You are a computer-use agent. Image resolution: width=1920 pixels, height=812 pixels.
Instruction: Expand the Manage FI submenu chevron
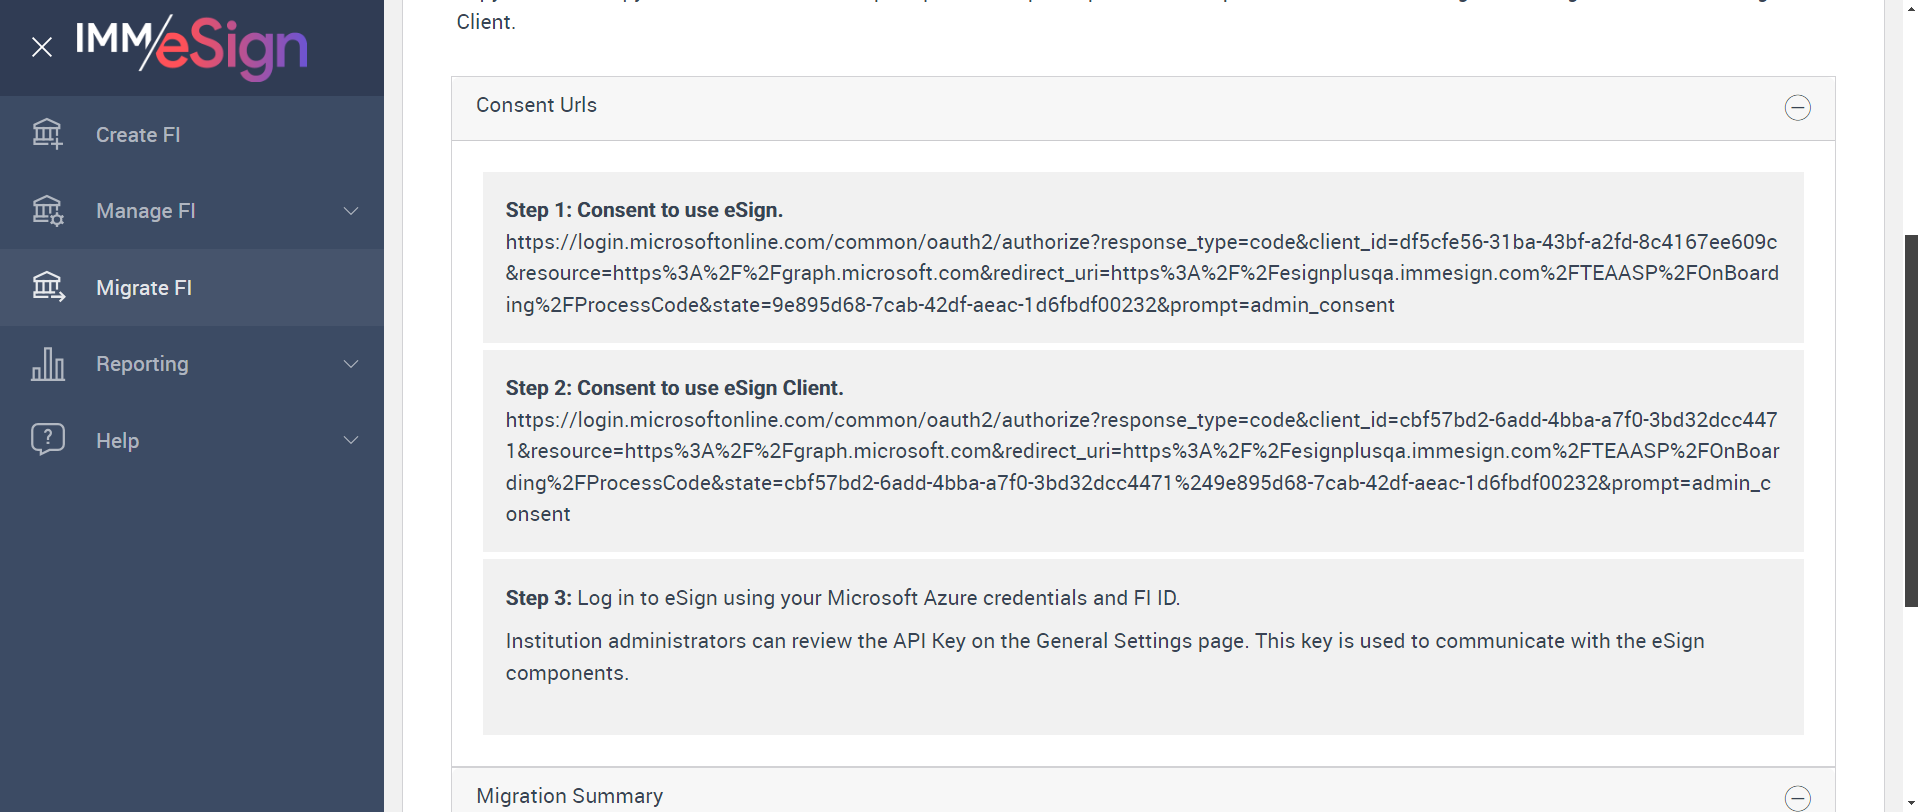point(351,211)
